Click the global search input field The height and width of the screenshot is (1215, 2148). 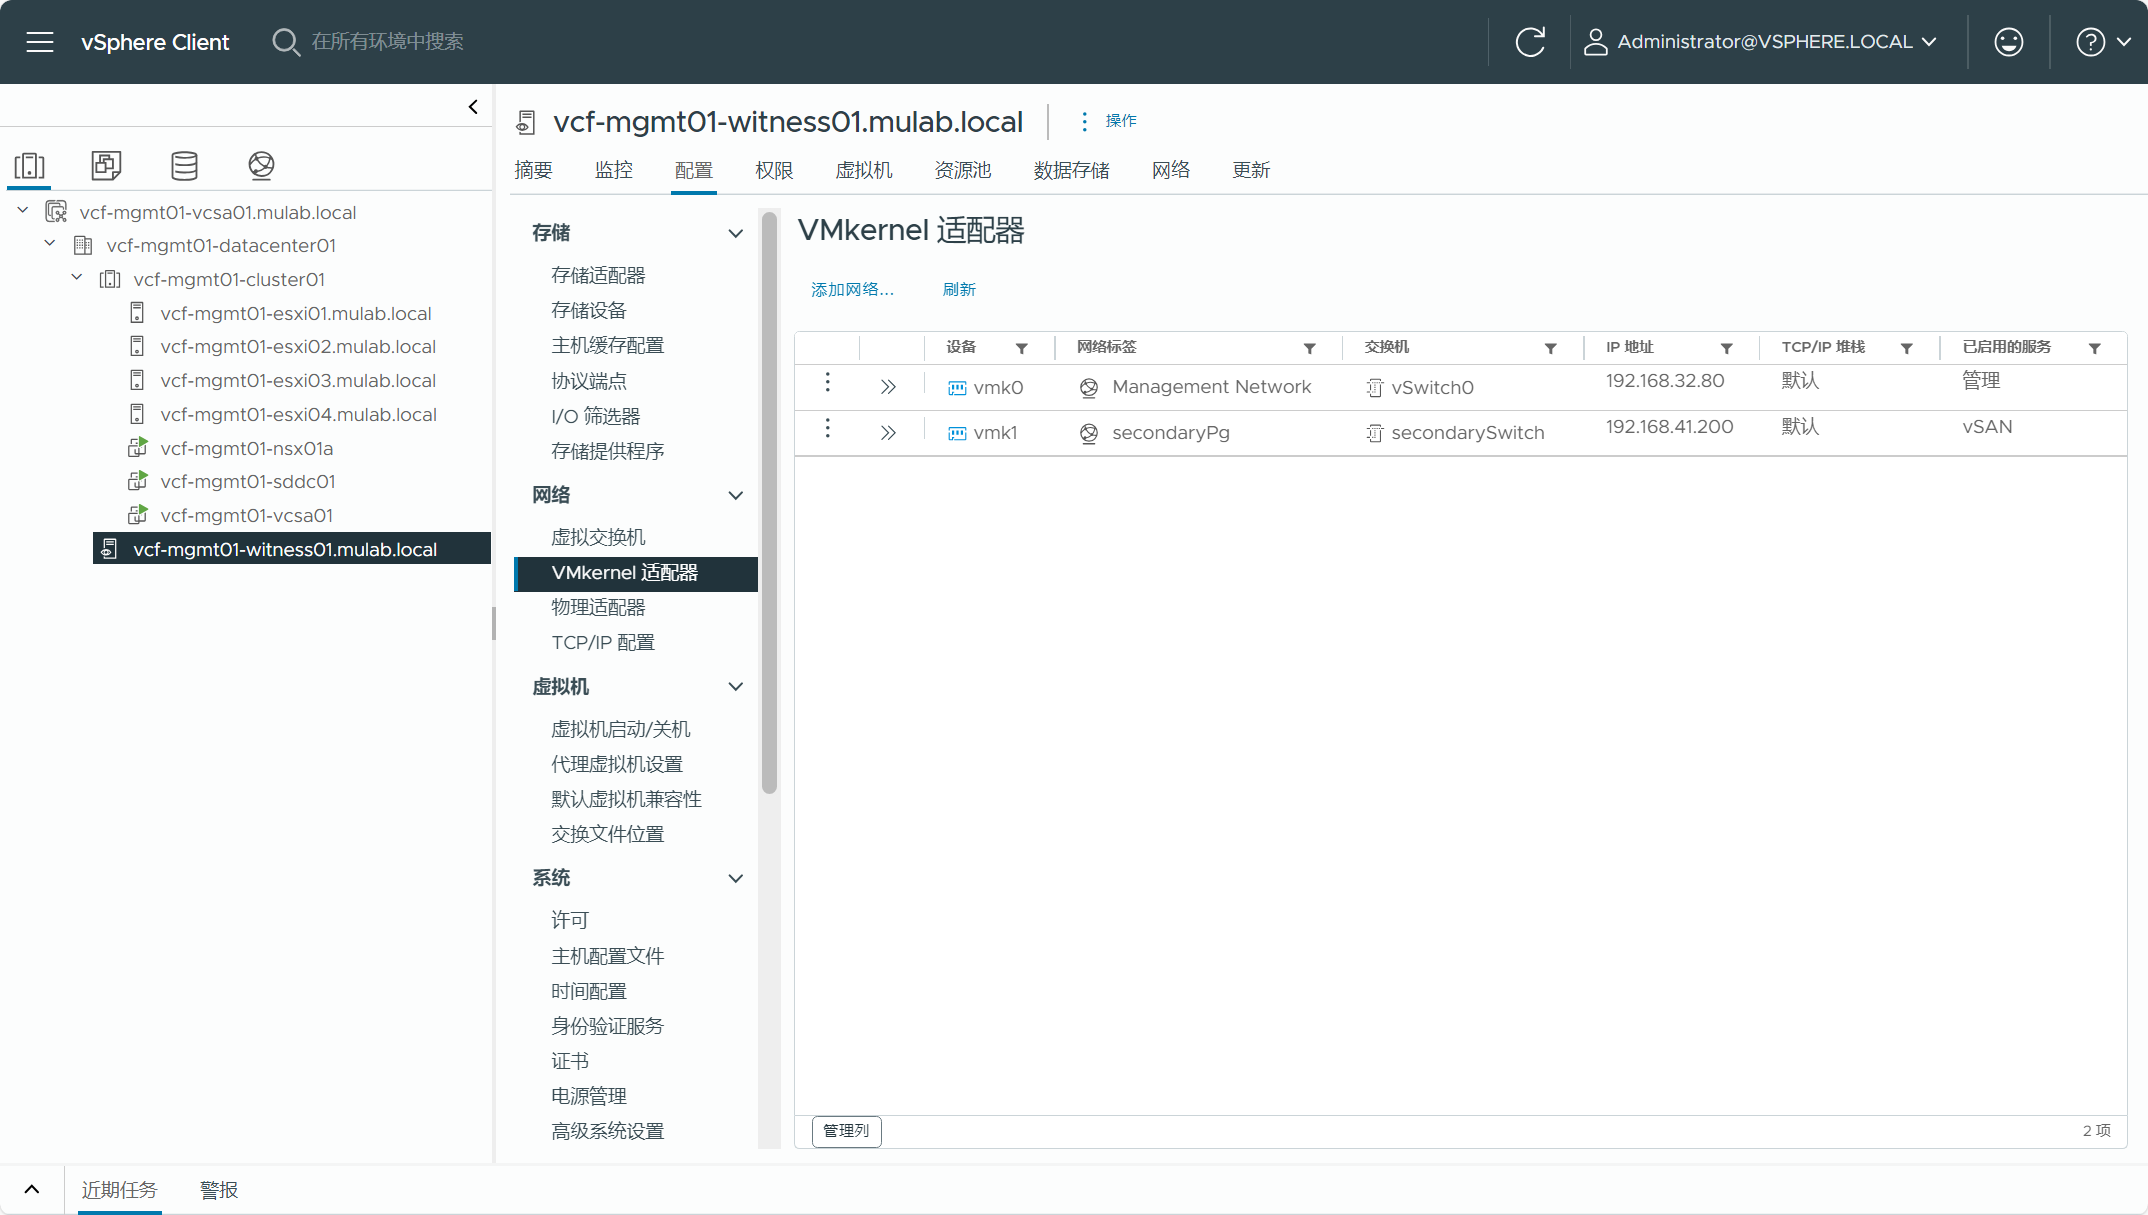coord(387,42)
